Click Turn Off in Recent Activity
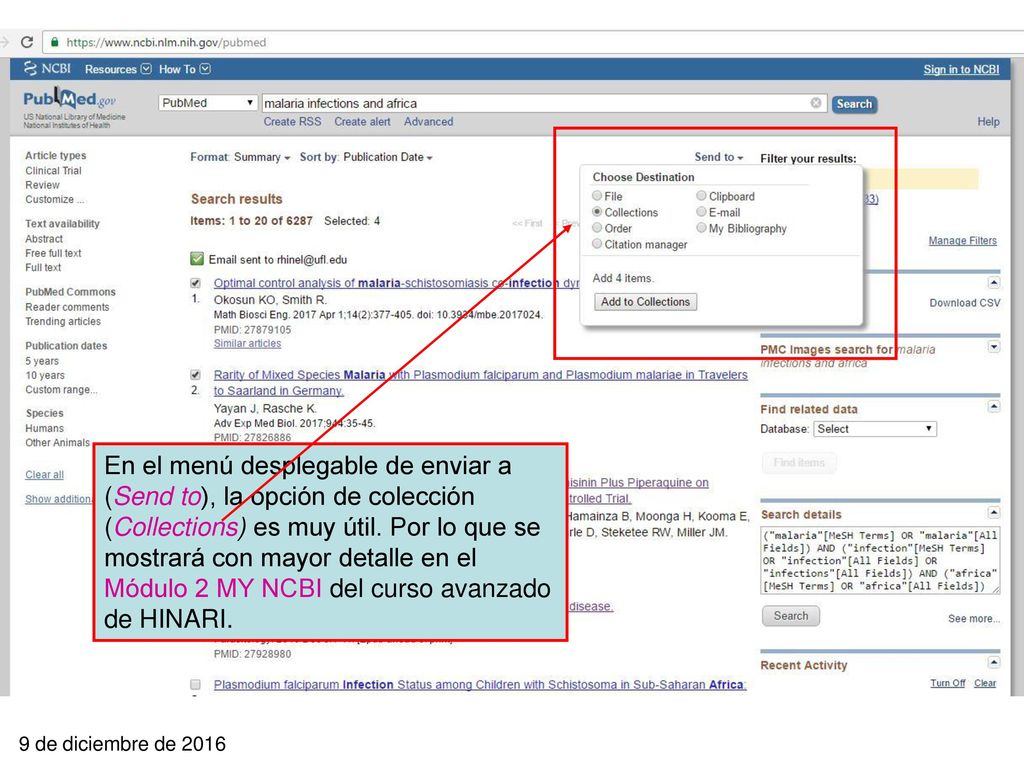The height and width of the screenshot is (768, 1024). [x=948, y=683]
